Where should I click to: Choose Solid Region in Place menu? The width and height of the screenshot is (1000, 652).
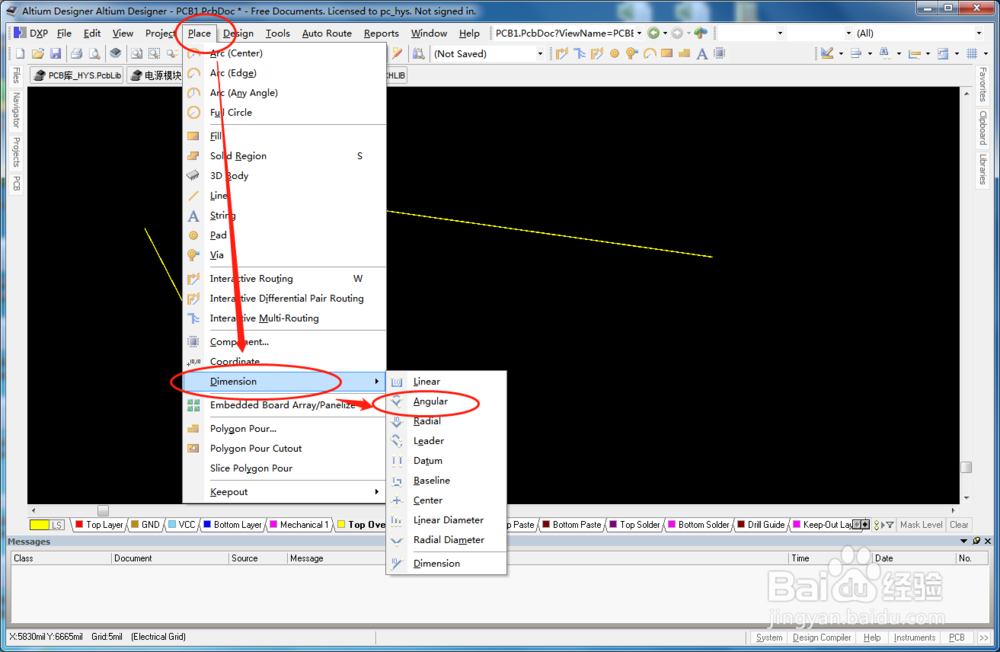284,156
